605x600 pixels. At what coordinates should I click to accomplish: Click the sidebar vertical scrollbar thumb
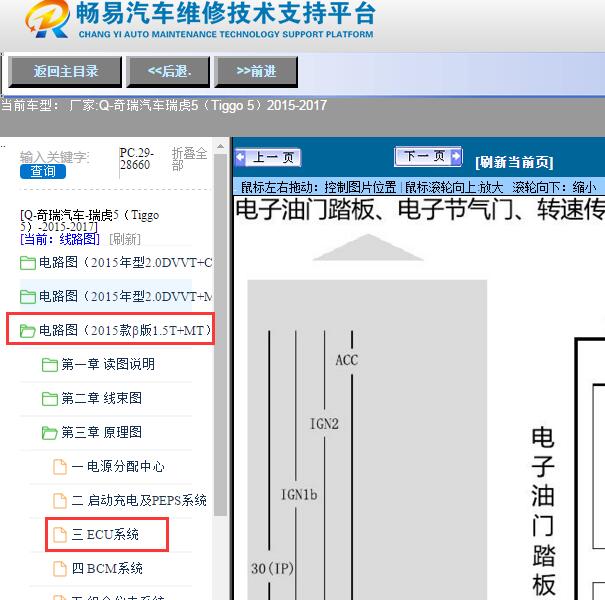220,335
